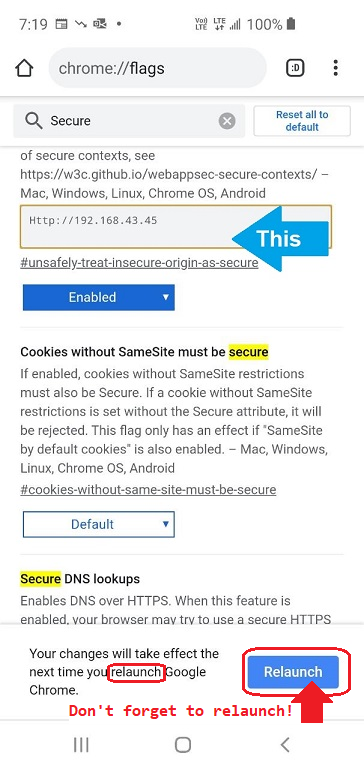Tap the Chrome home icon
This screenshot has width=364, height=768.
click(x=24, y=68)
